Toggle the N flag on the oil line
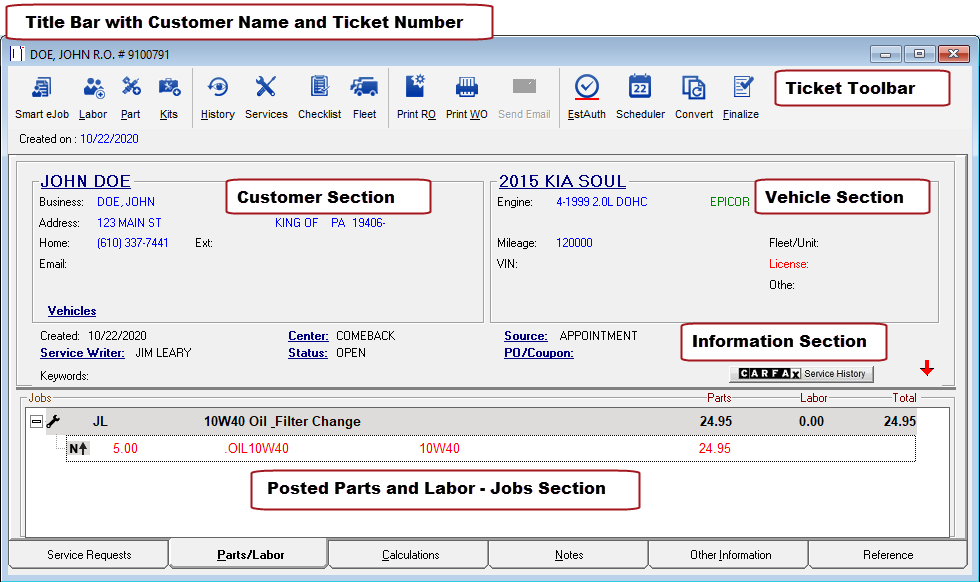Viewport: 980px width, 582px height. [78, 448]
